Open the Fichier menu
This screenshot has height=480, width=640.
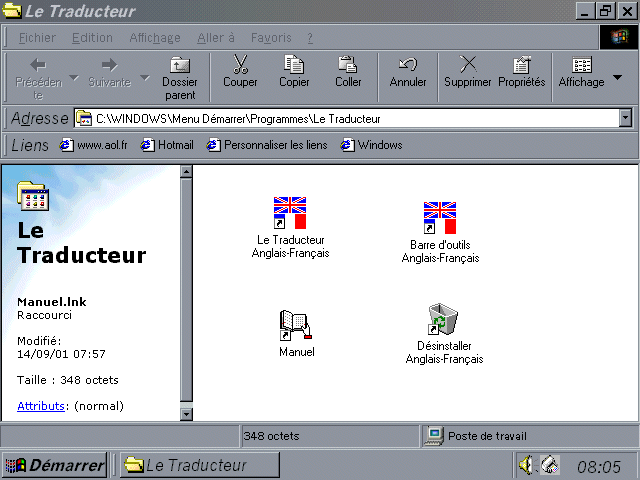click(x=37, y=38)
